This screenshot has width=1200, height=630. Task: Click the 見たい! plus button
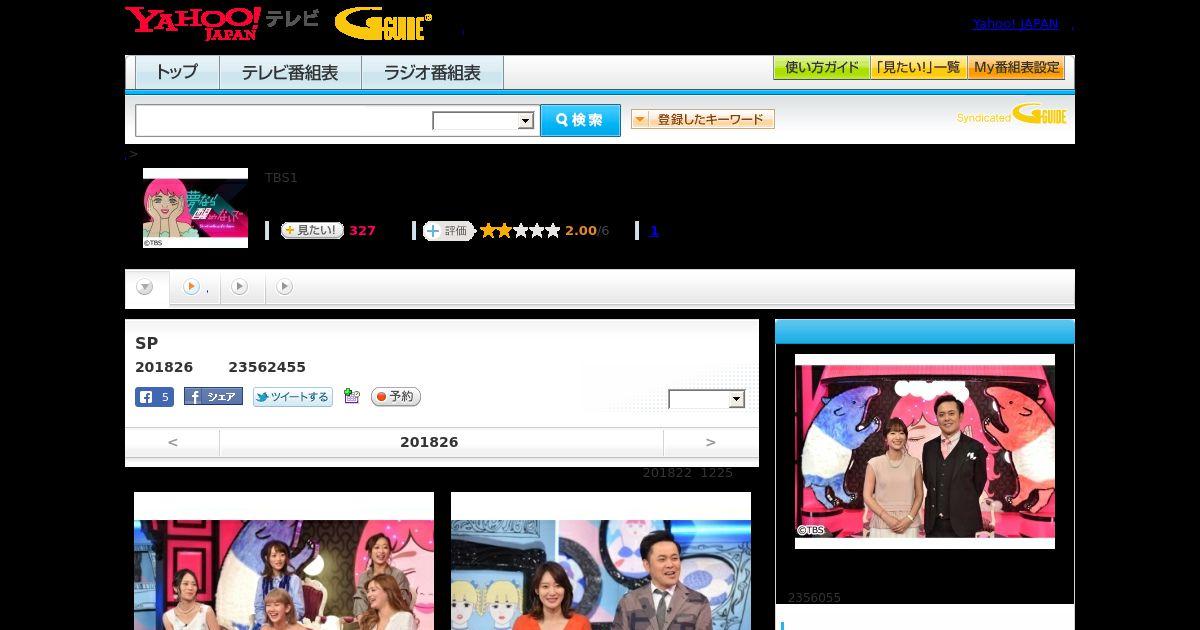point(312,230)
